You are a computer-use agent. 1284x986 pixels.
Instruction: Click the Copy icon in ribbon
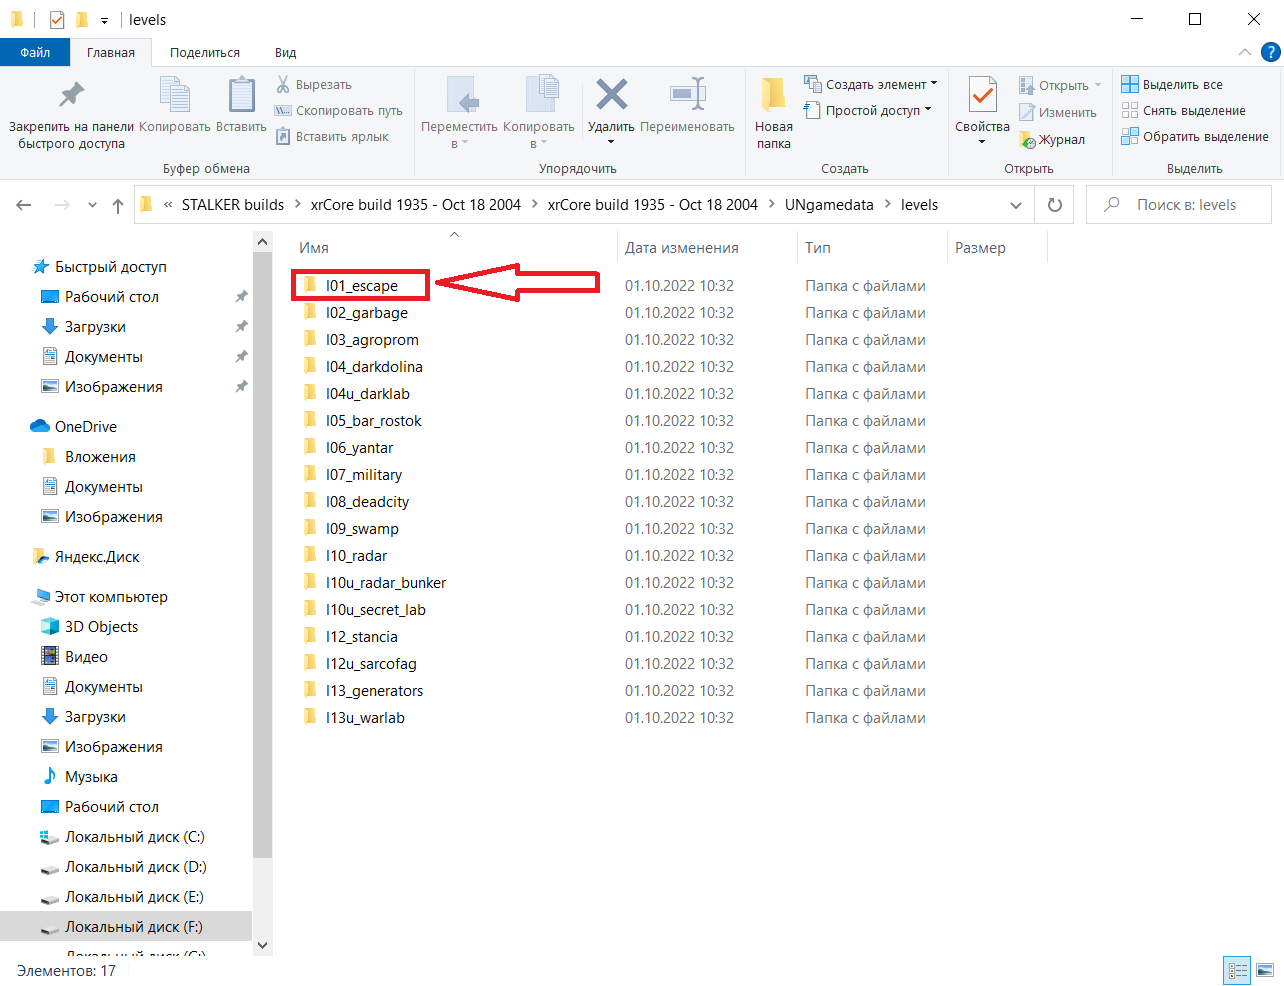(175, 95)
